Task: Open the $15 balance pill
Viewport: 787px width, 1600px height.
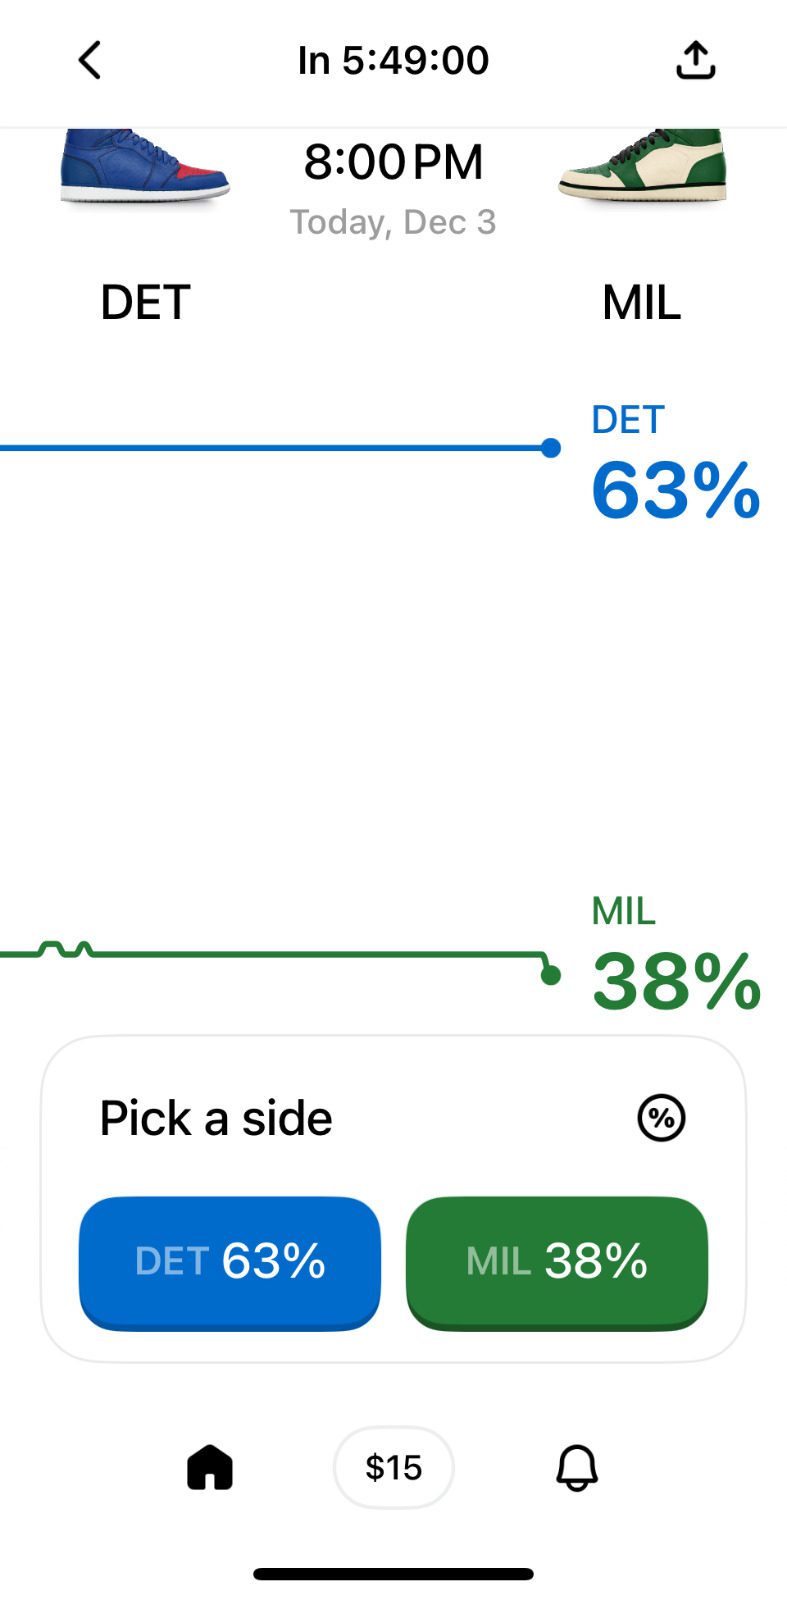Action: (393, 1468)
